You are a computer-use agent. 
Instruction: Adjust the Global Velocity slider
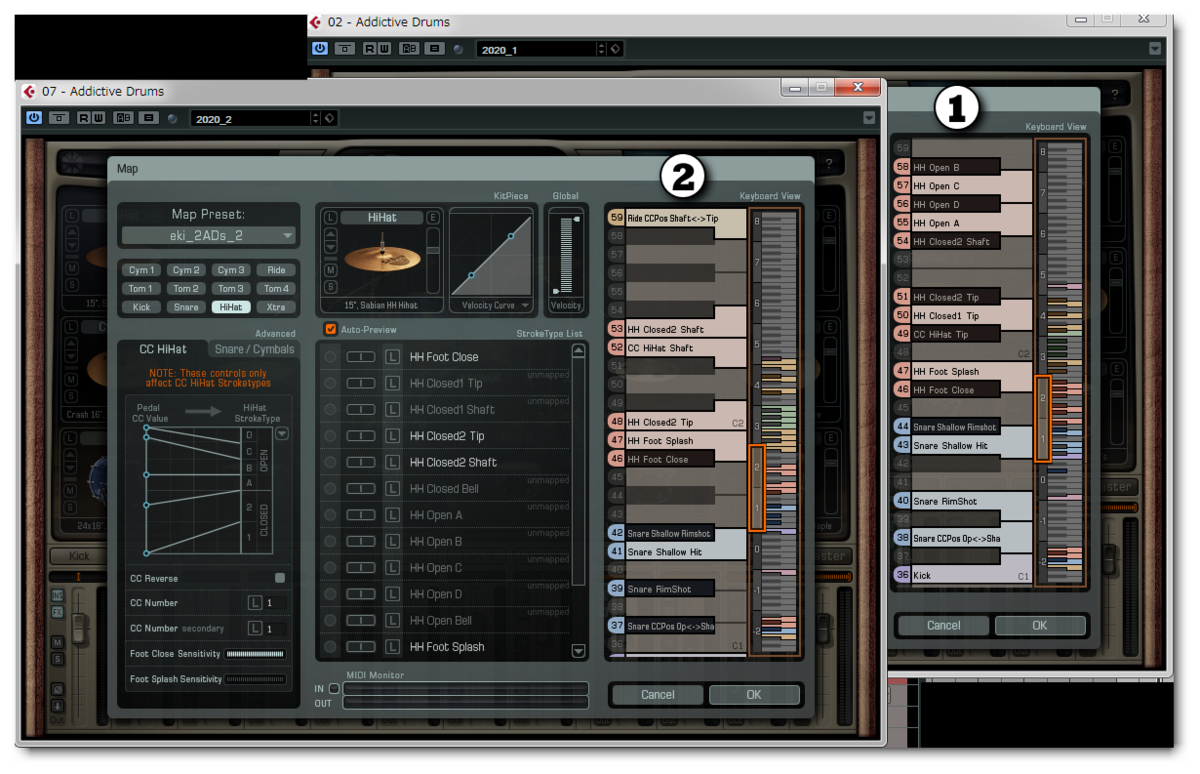pyautogui.click(x=565, y=253)
